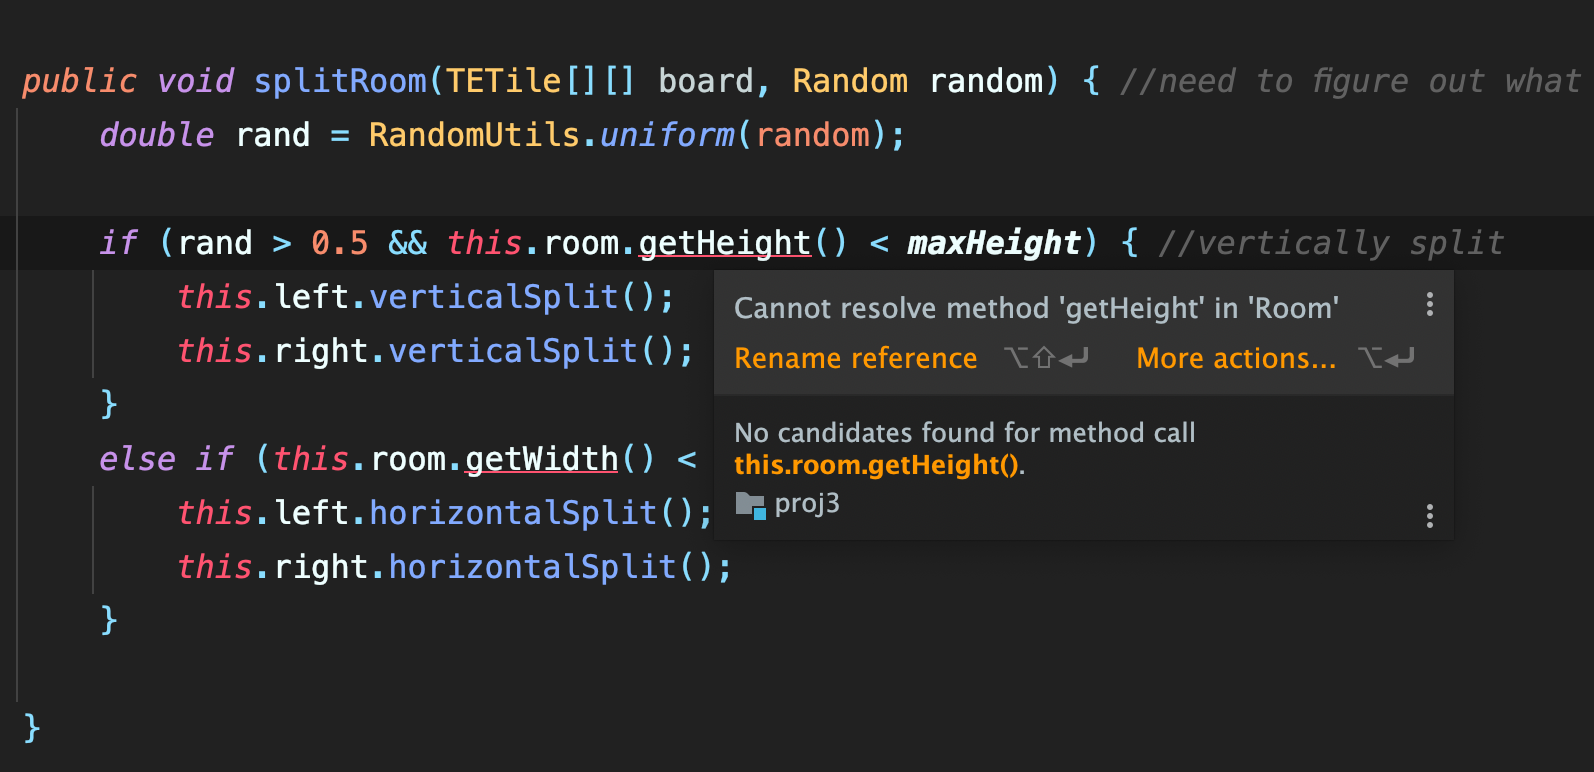The width and height of the screenshot is (1594, 772).
Task: Click horizontalSplit on the this.right line
Action: [532, 567]
